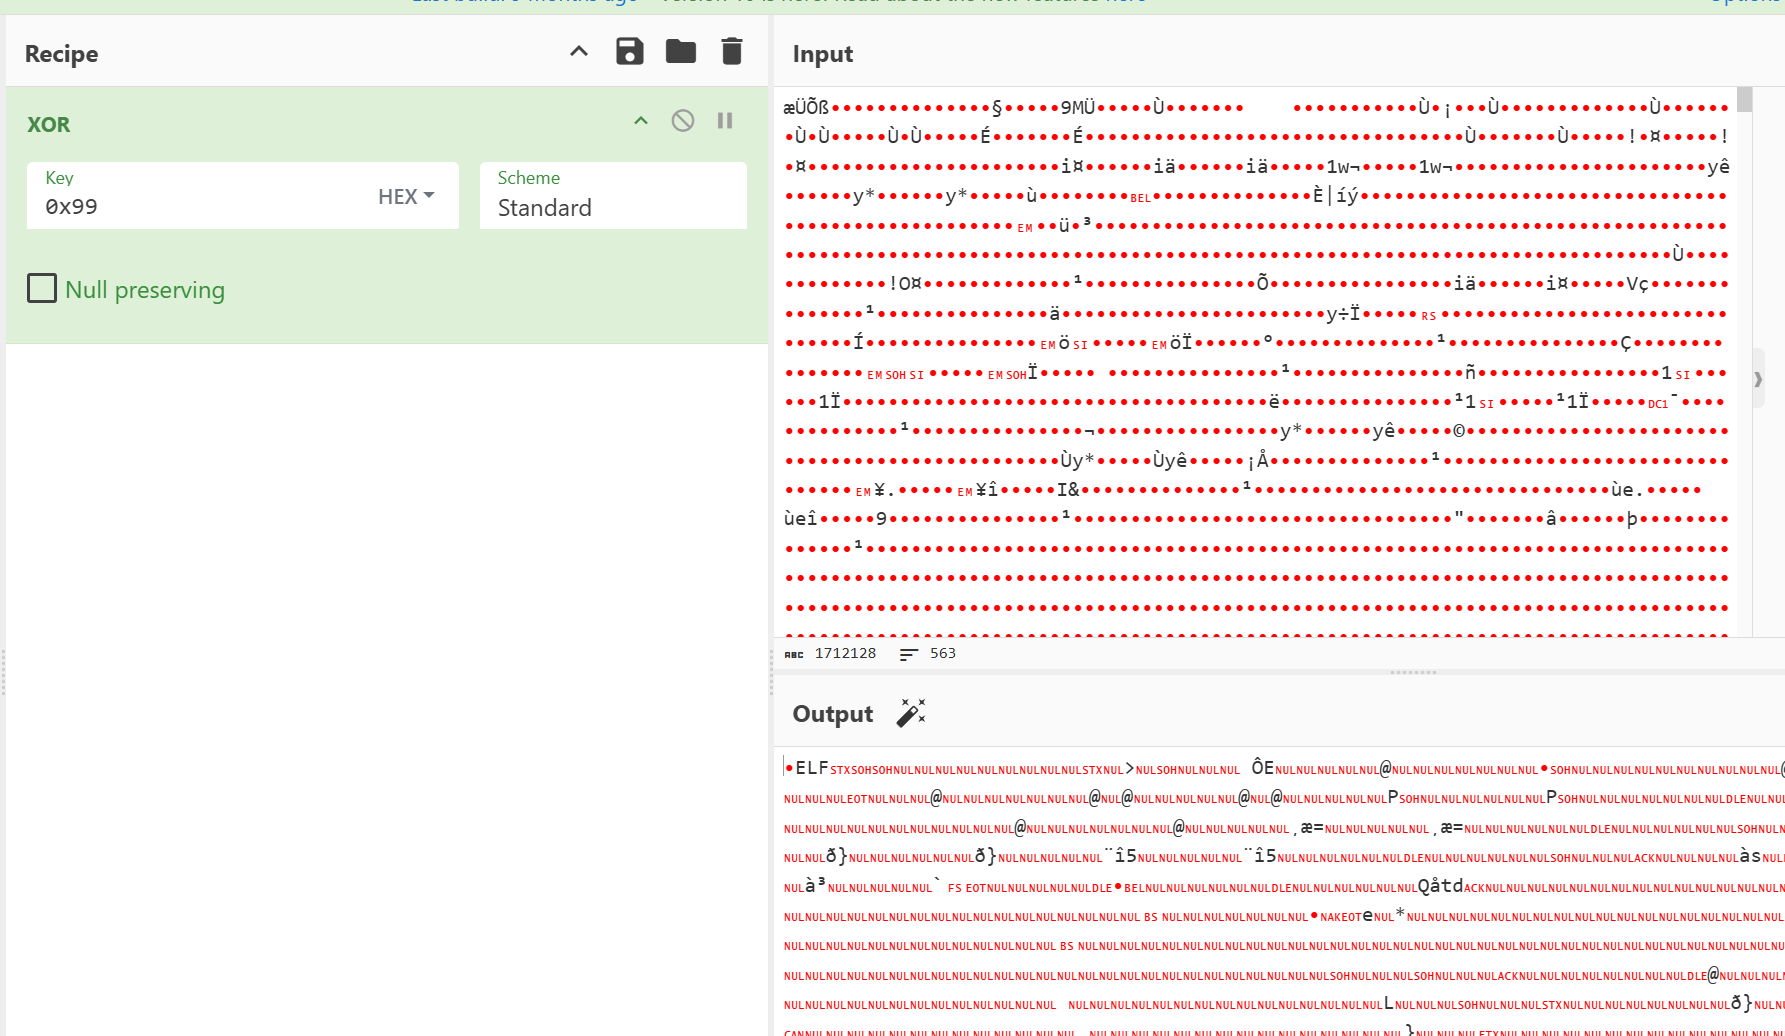This screenshot has height=1036, width=1785.
Task: Toggle breakpoint on the XOR operation
Action: click(x=725, y=121)
